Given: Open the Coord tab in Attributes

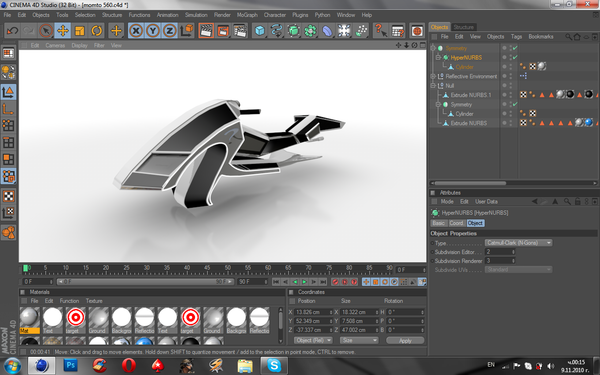Looking at the screenshot, I should tap(456, 223).
